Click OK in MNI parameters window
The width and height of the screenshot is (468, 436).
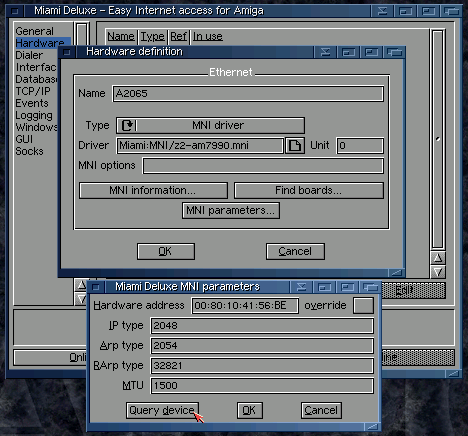250,410
